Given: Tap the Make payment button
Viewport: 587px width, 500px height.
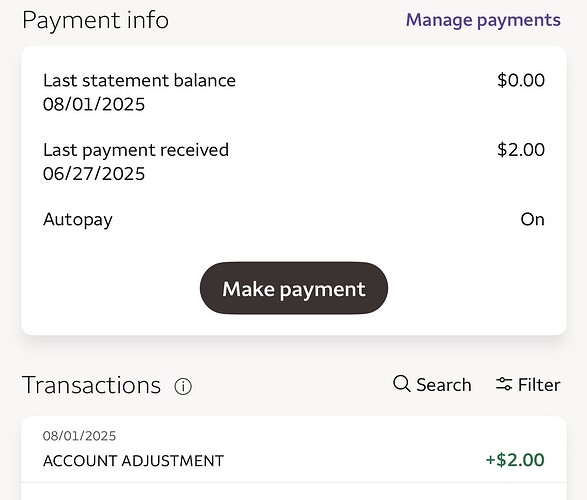Looking at the screenshot, I should (x=294, y=288).
